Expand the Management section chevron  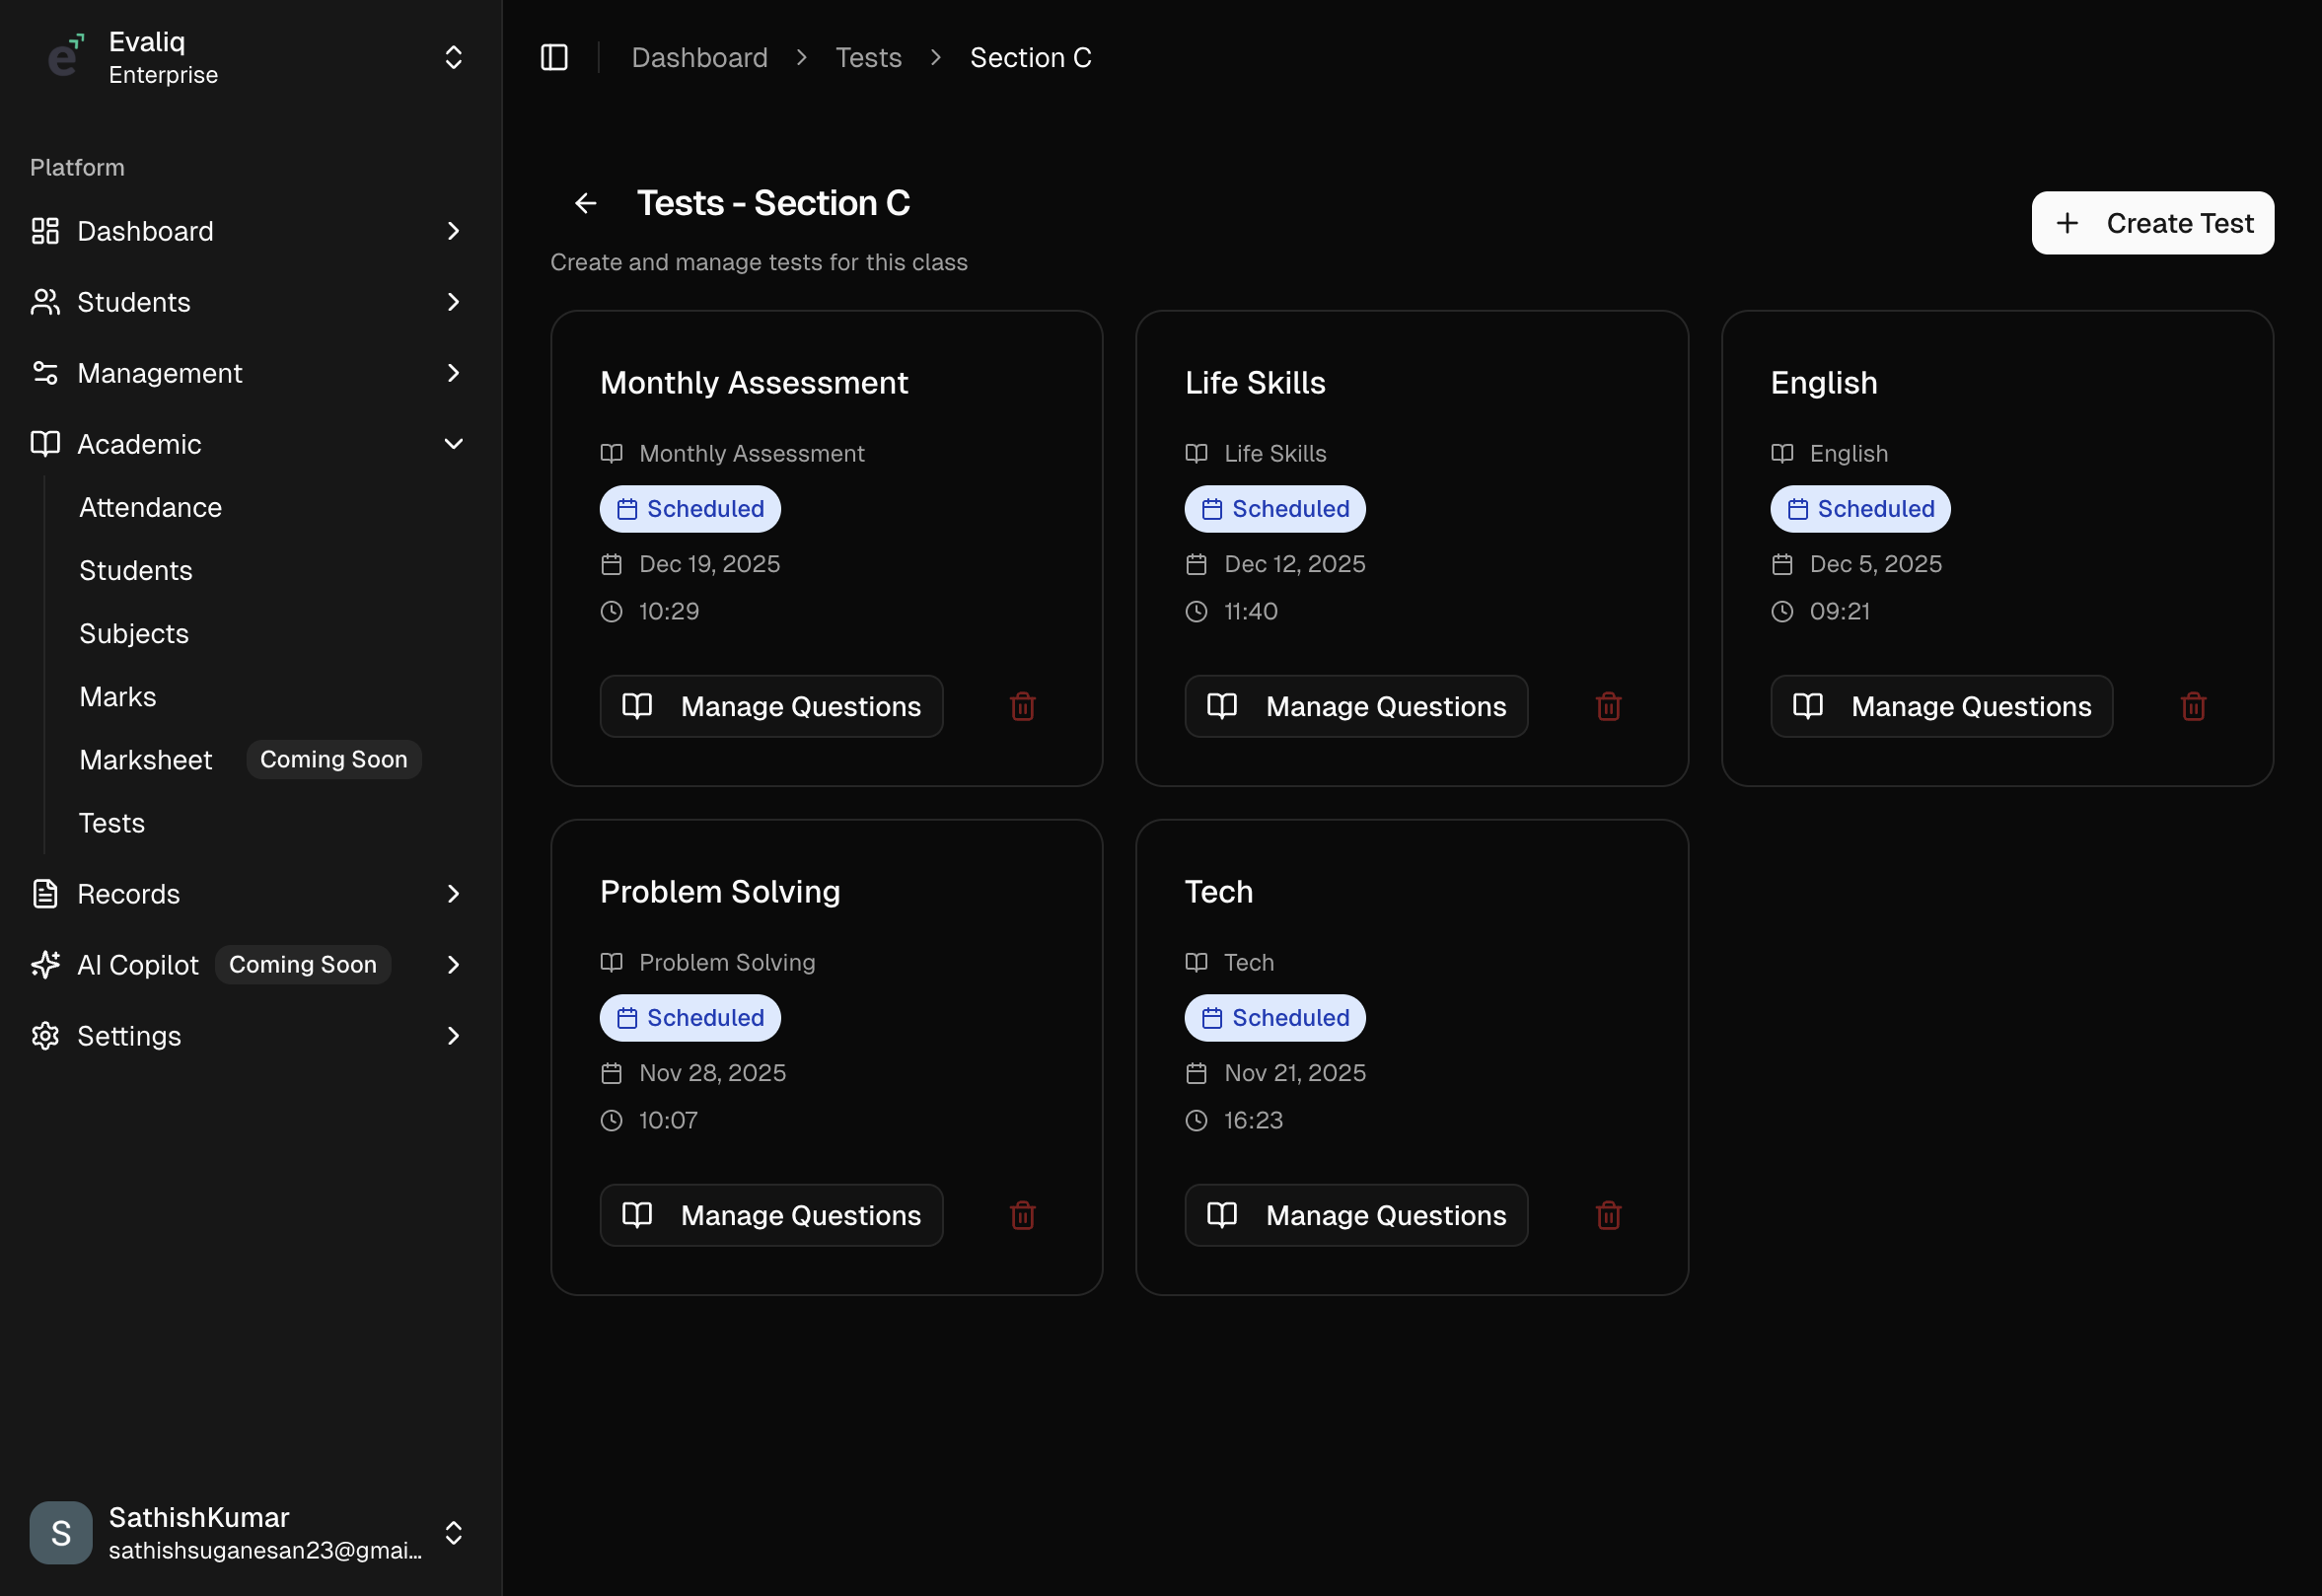[454, 373]
